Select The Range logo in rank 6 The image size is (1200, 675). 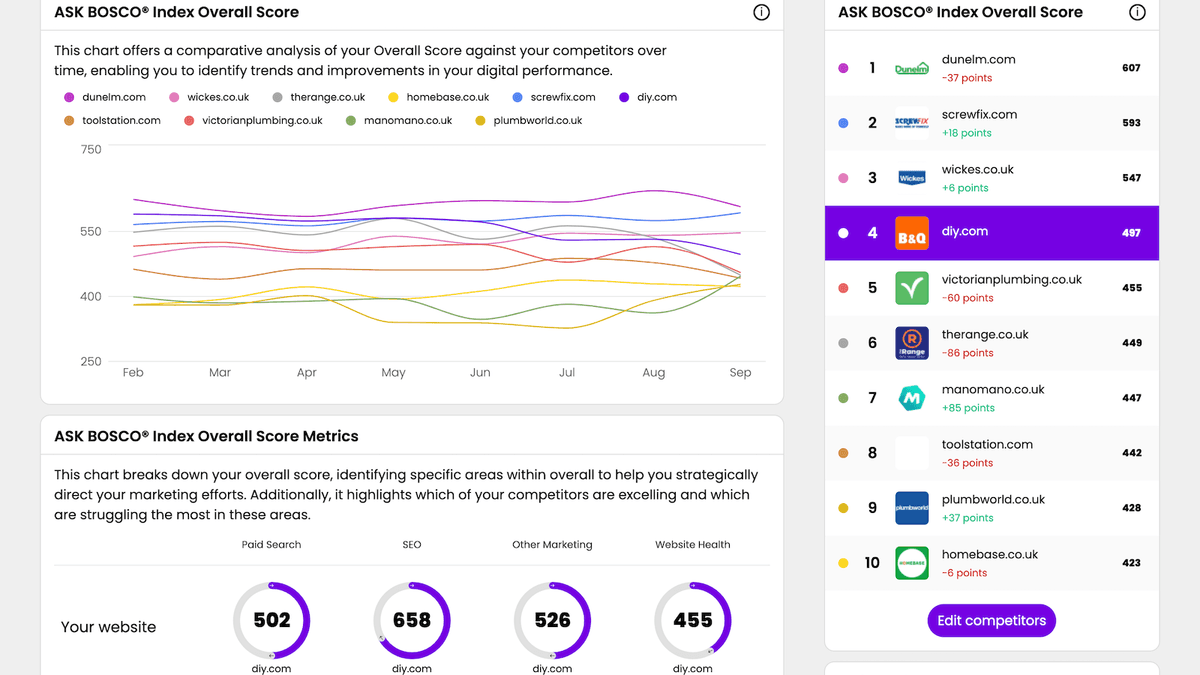911,342
